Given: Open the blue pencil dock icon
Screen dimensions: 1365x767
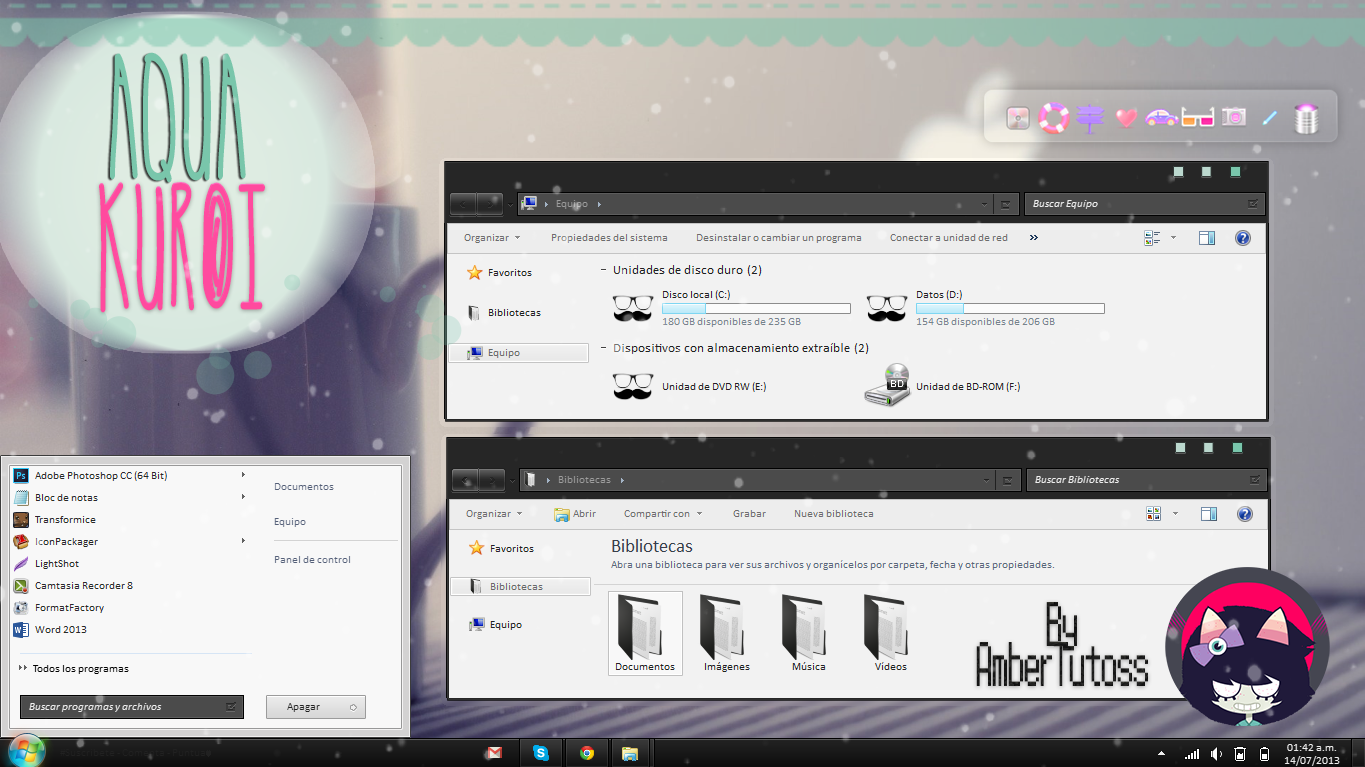Looking at the screenshot, I should 1270,118.
